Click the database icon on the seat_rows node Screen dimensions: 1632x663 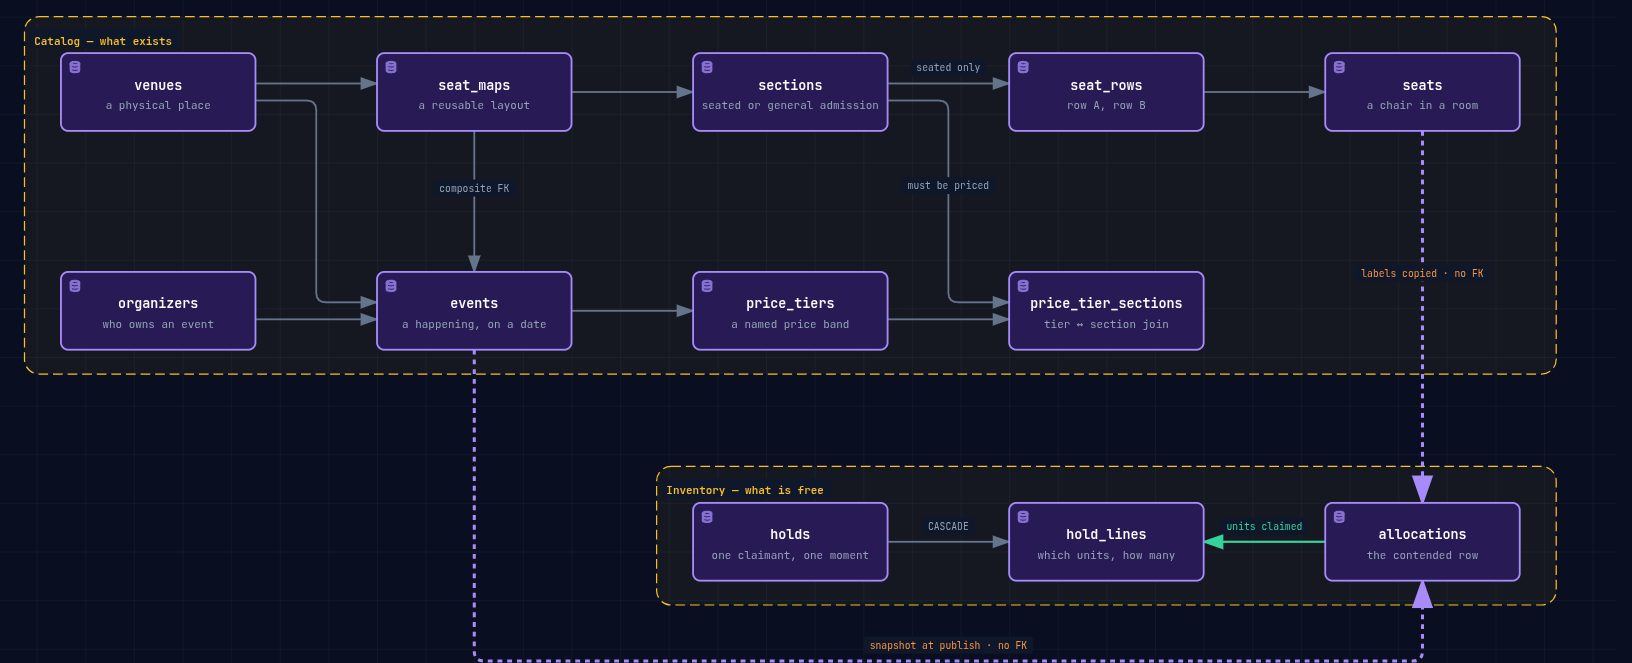point(1023,67)
